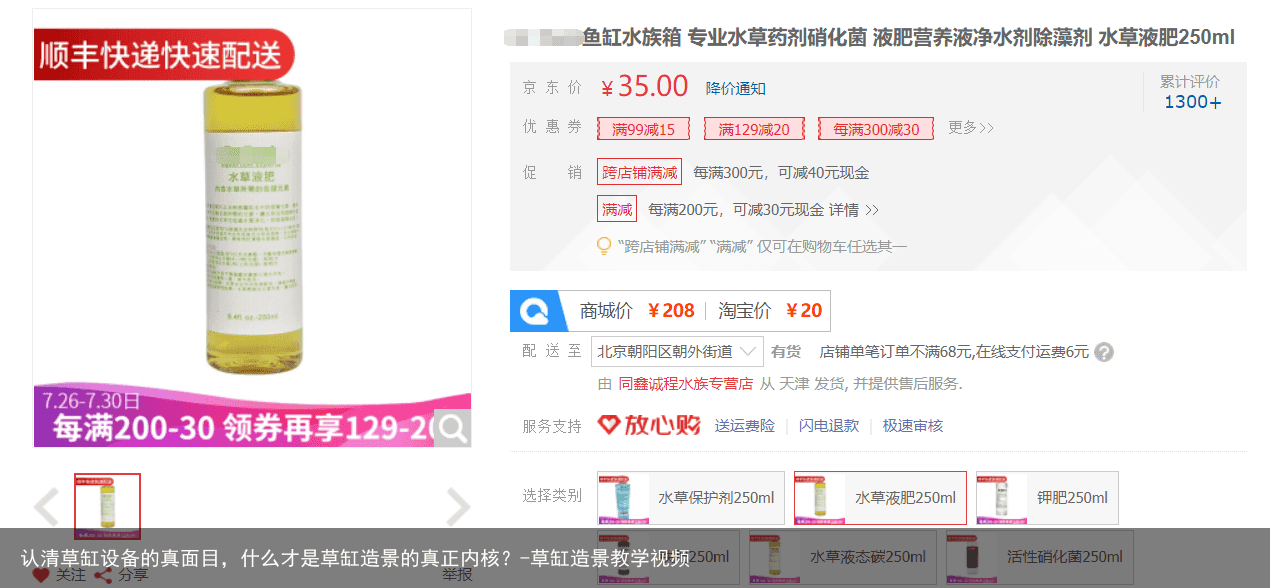Claim the 满129减20 coupon
This screenshot has height=588, width=1270.
point(754,129)
